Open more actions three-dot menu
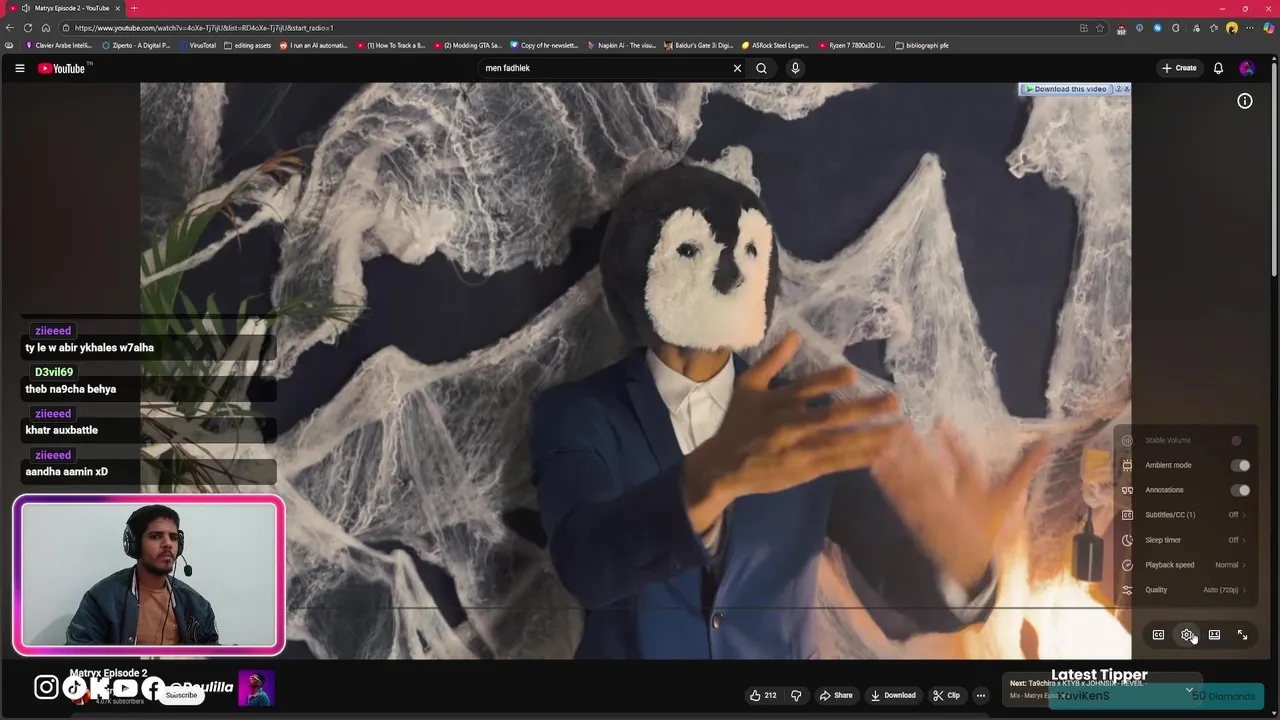Viewport: 1280px width, 720px height. tap(980, 695)
